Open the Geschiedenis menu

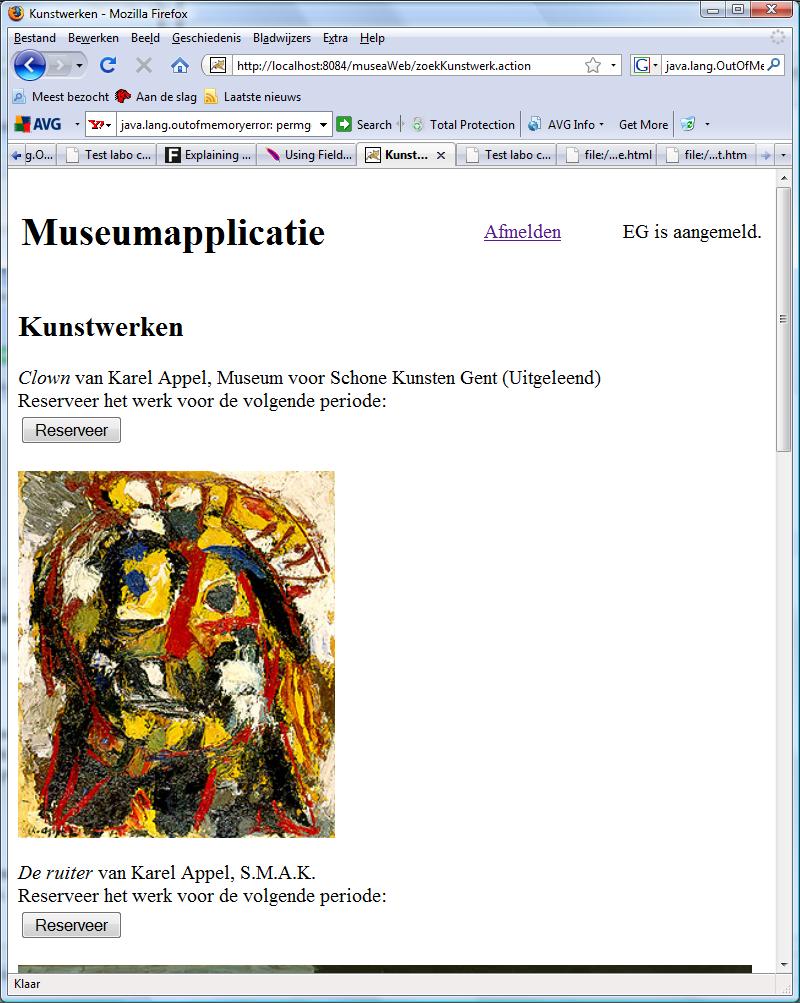pos(206,38)
